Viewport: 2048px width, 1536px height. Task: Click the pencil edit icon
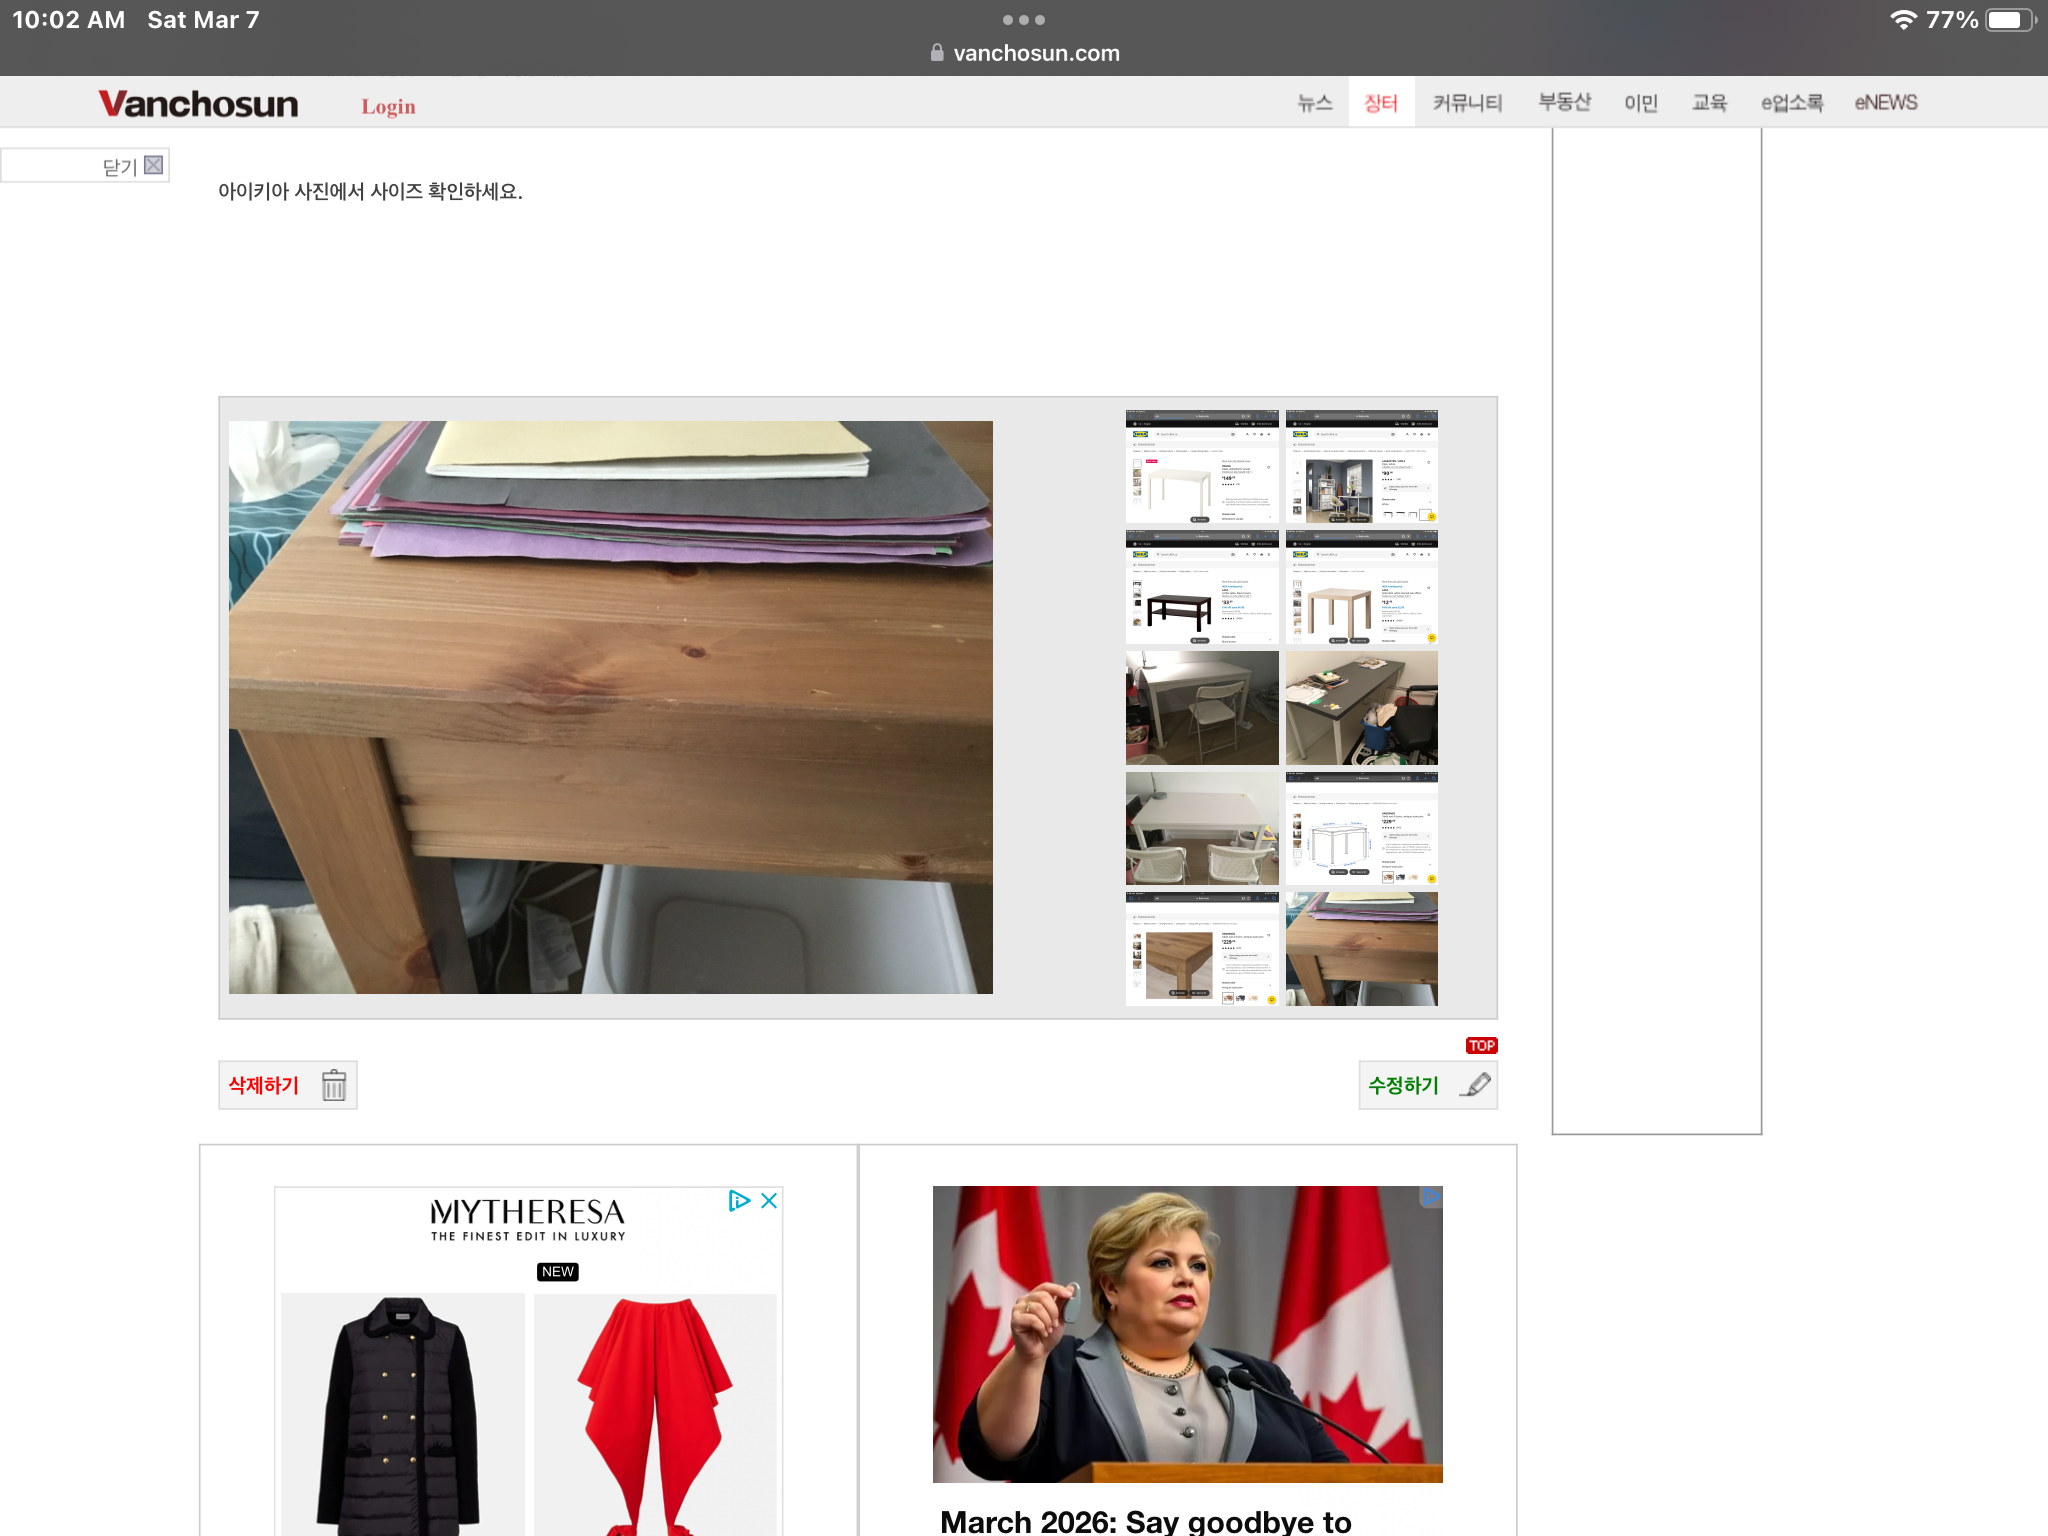[1475, 1085]
